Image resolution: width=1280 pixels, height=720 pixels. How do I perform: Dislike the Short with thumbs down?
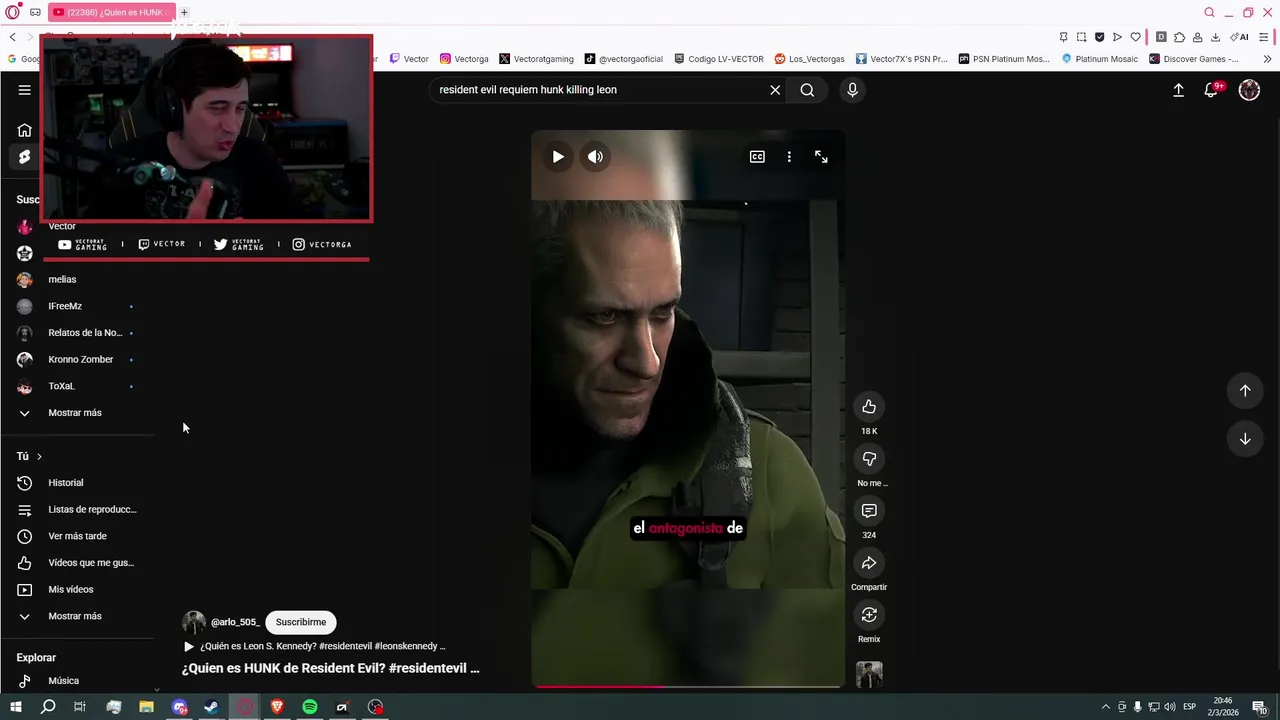pyautogui.click(x=869, y=459)
